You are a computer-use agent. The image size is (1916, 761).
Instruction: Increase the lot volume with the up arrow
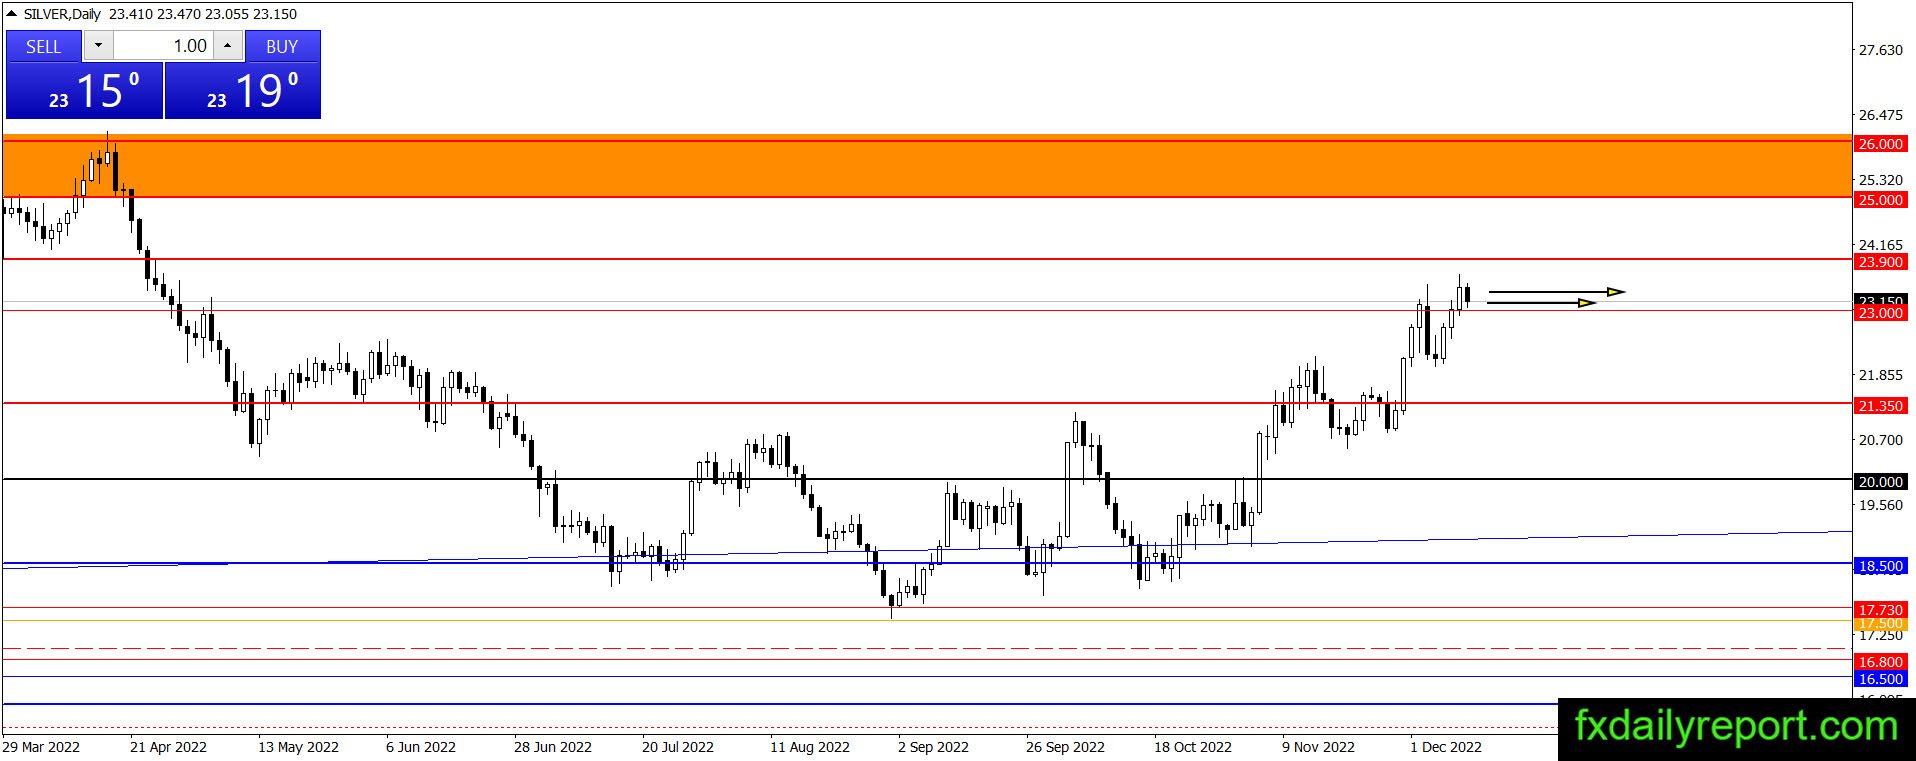228,46
